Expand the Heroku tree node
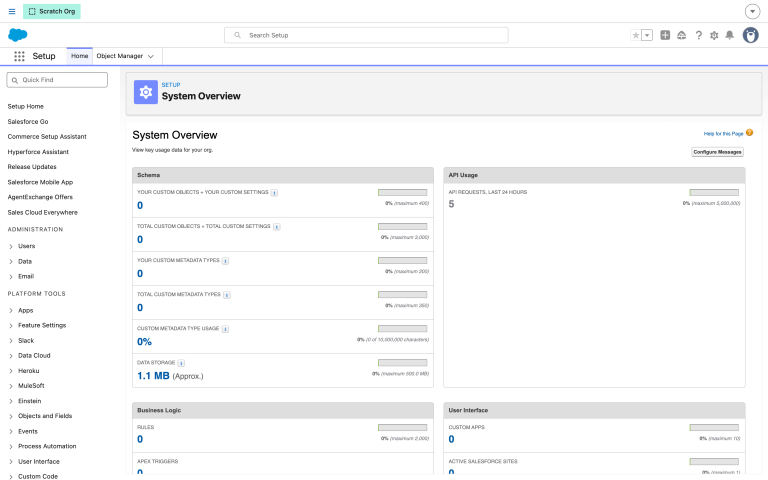This screenshot has width=768, height=480. pyautogui.click(x=11, y=371)
